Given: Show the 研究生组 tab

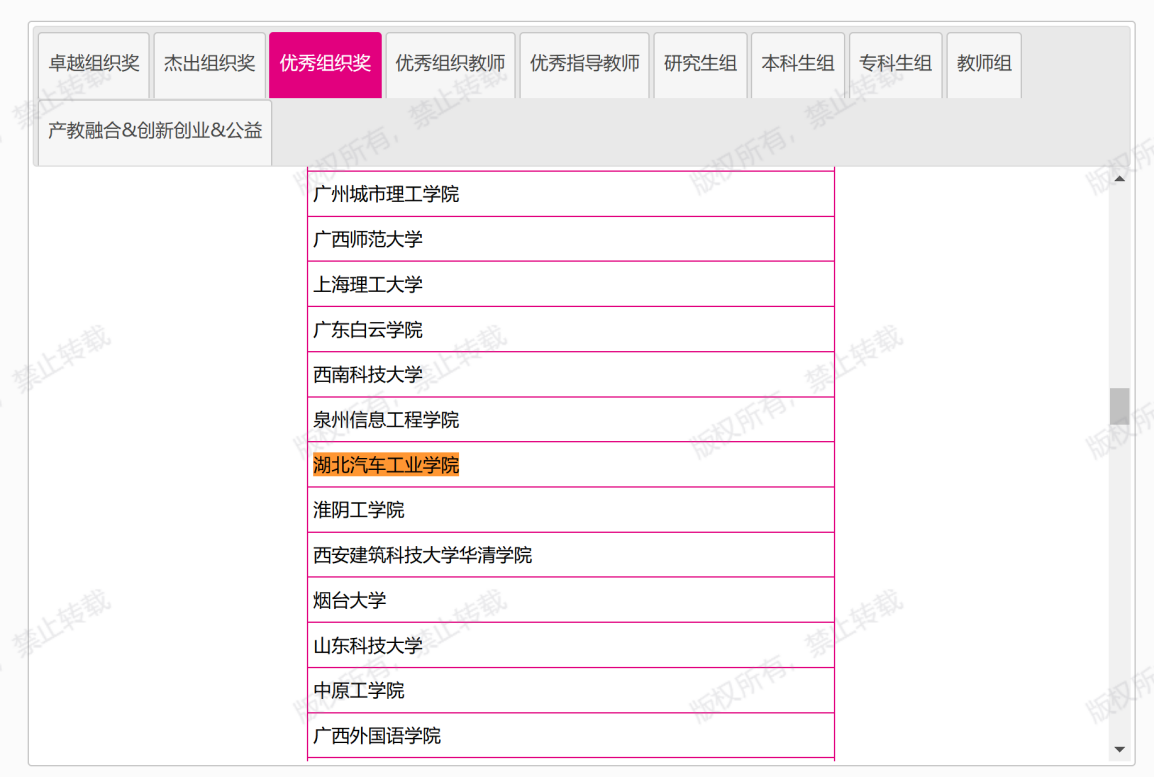Looking at the screenshot, I should (x=700, y=64).
